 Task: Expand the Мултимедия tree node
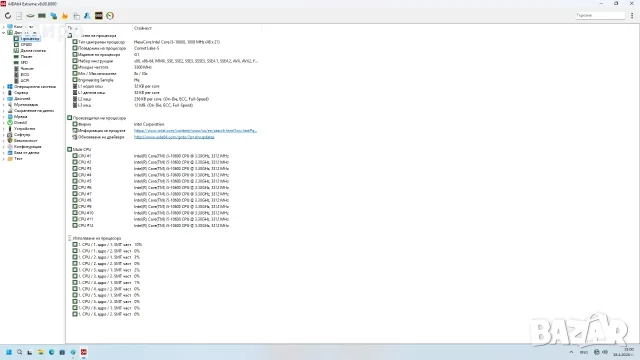(x=4, y=104)
